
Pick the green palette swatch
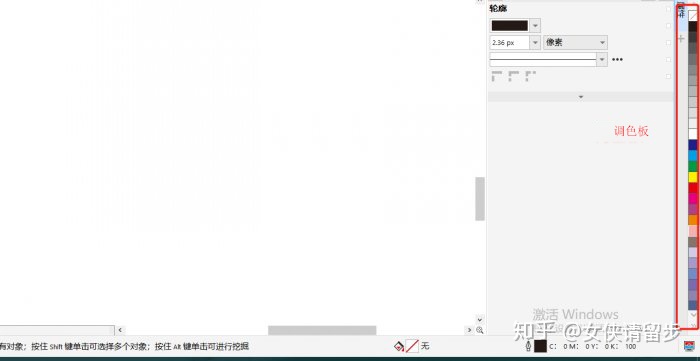[693, 166]
